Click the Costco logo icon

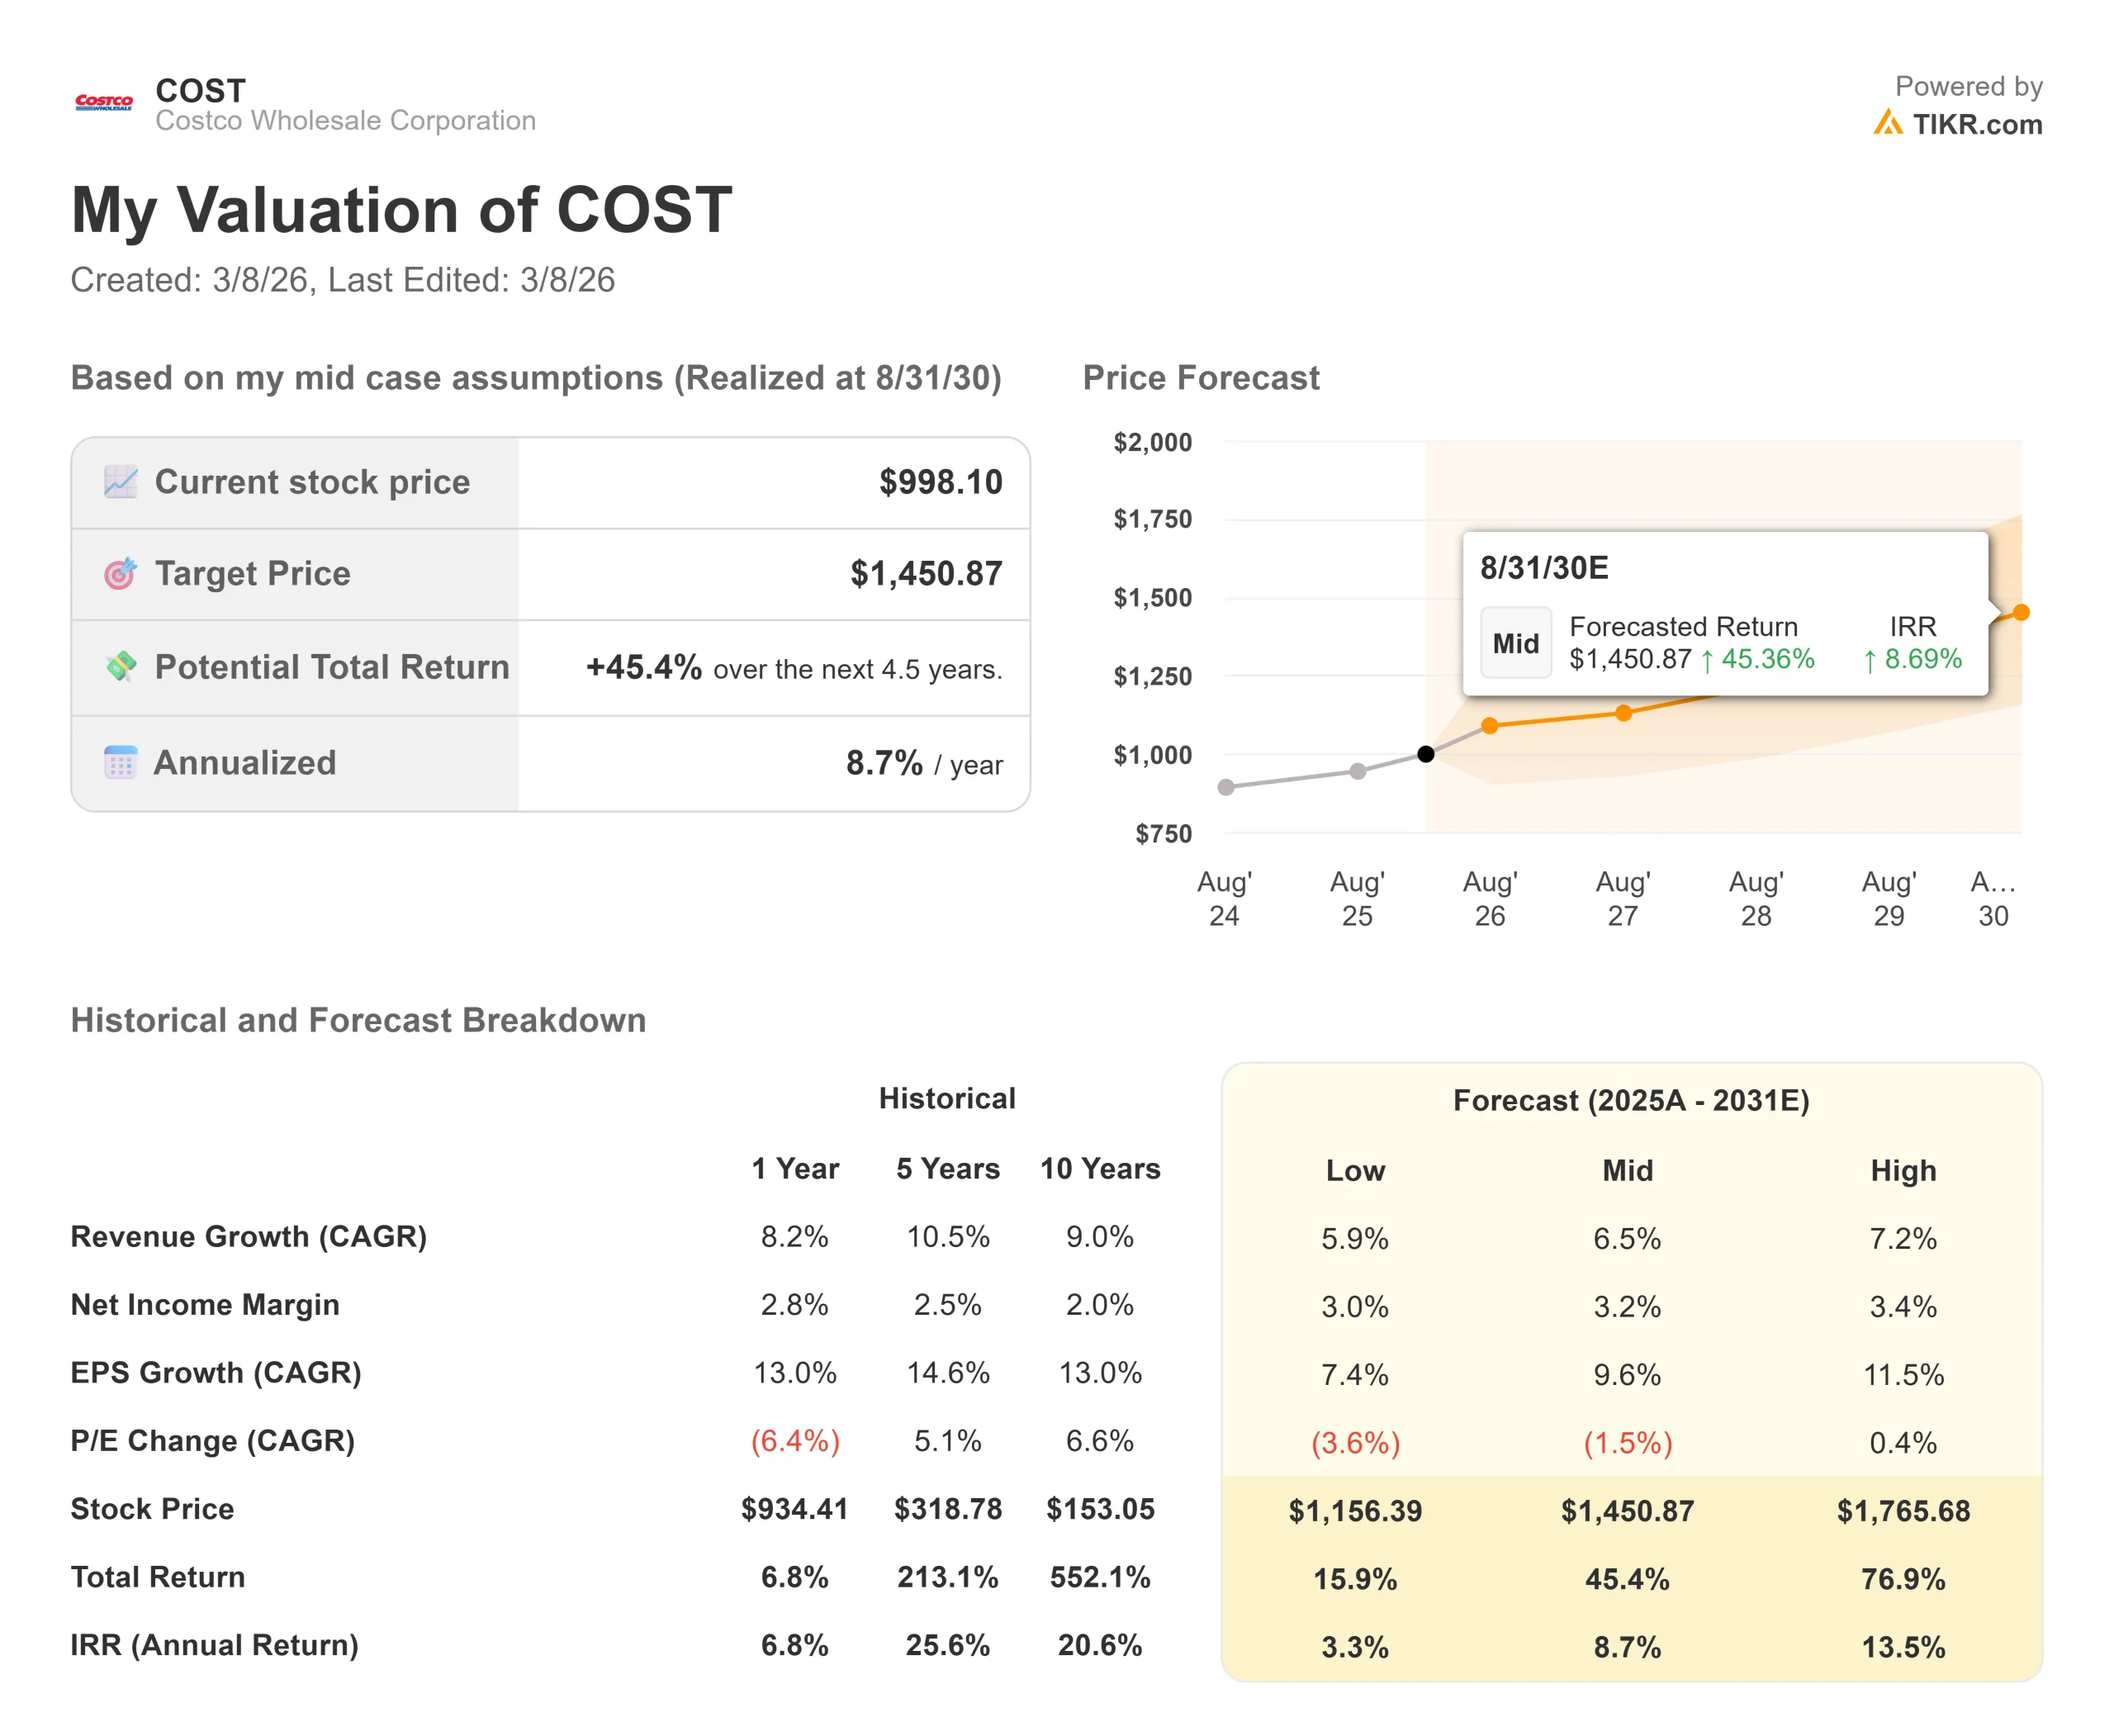coord(104,102)
